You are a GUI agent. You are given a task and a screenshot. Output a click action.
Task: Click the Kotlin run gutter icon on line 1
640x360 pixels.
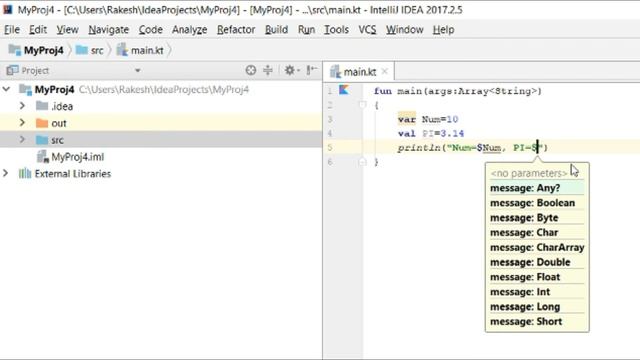[344, 90]
